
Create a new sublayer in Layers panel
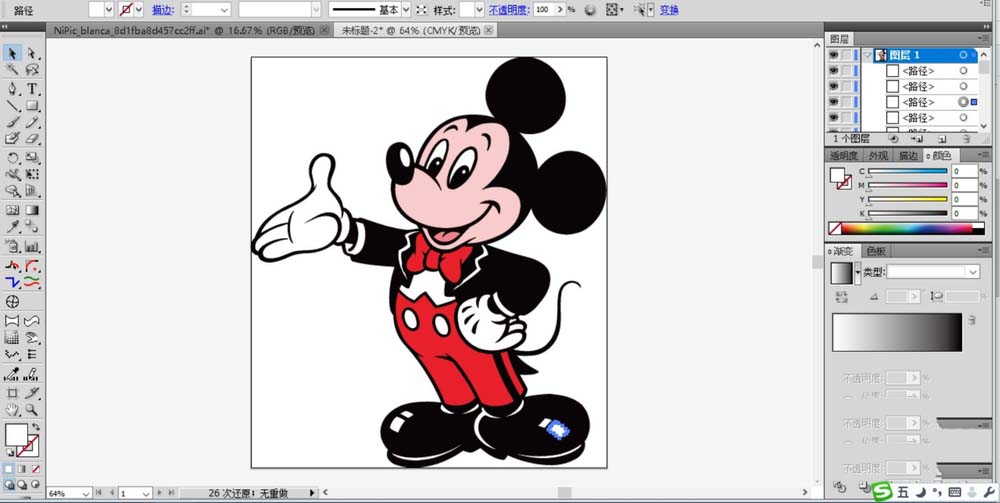pyautogui.click(x=918, y=138)
